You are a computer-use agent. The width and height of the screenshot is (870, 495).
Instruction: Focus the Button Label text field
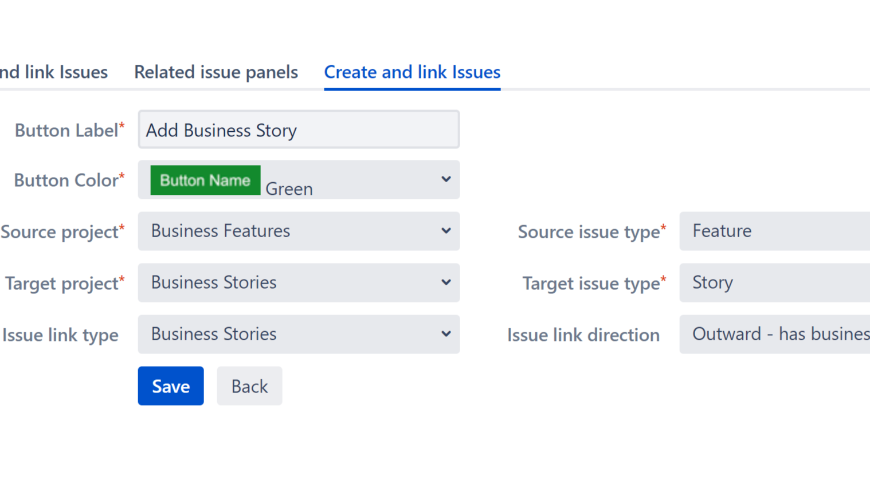coord(298,130)
